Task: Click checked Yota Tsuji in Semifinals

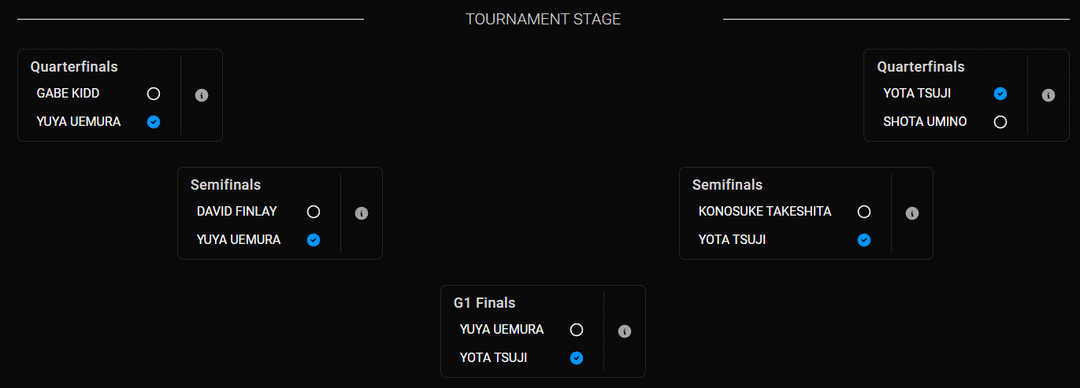Action: click(x=864, y=240)
